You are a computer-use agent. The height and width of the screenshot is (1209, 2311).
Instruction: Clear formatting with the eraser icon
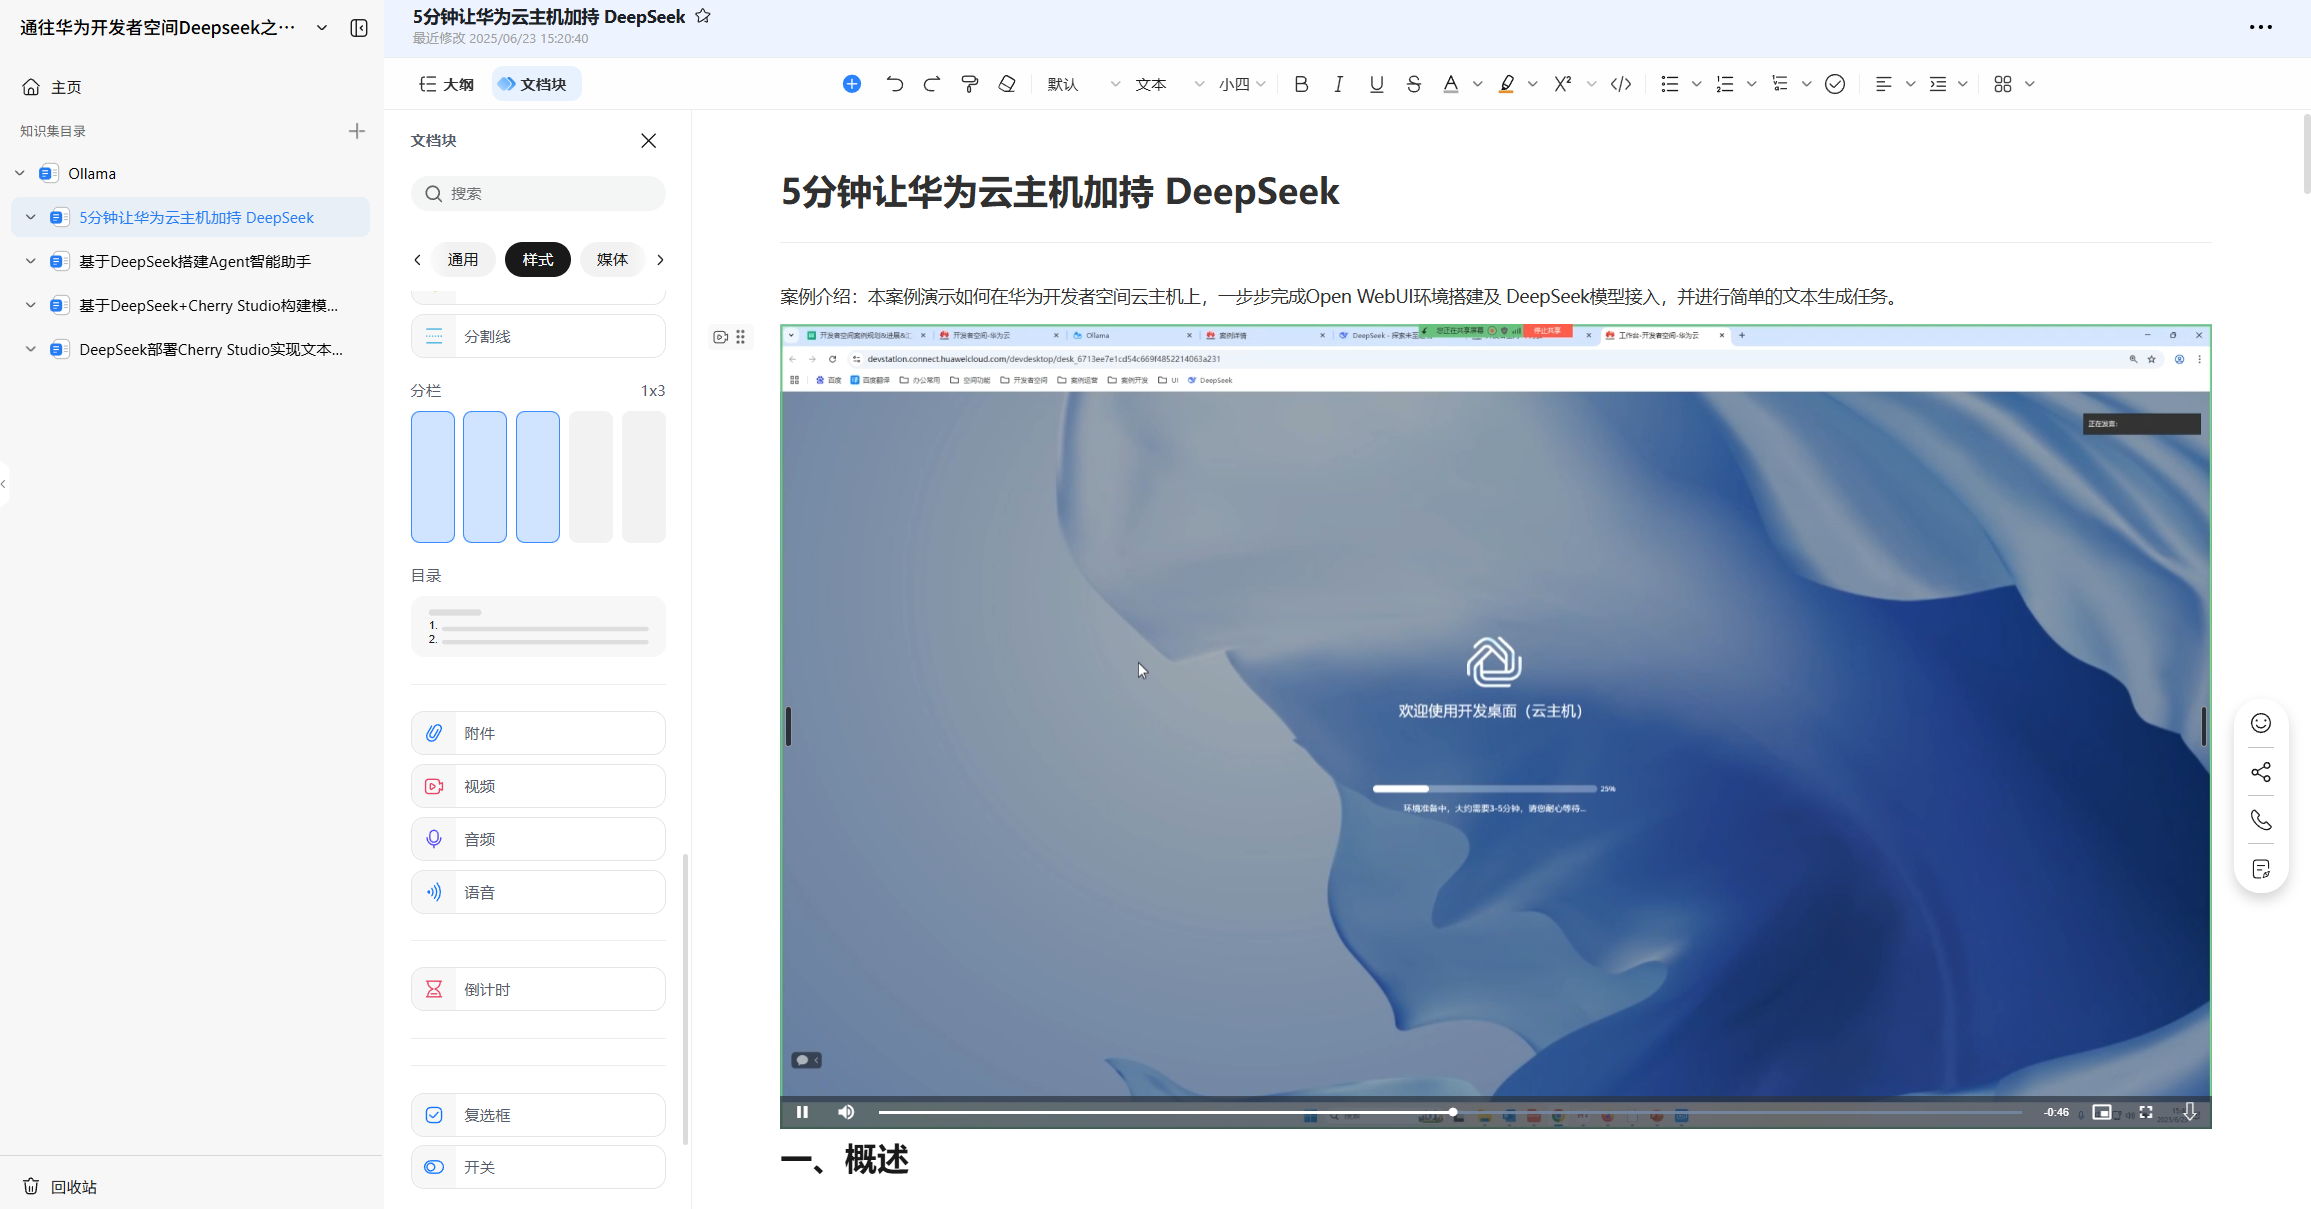pyautogui.click(x=1007, y=84)
